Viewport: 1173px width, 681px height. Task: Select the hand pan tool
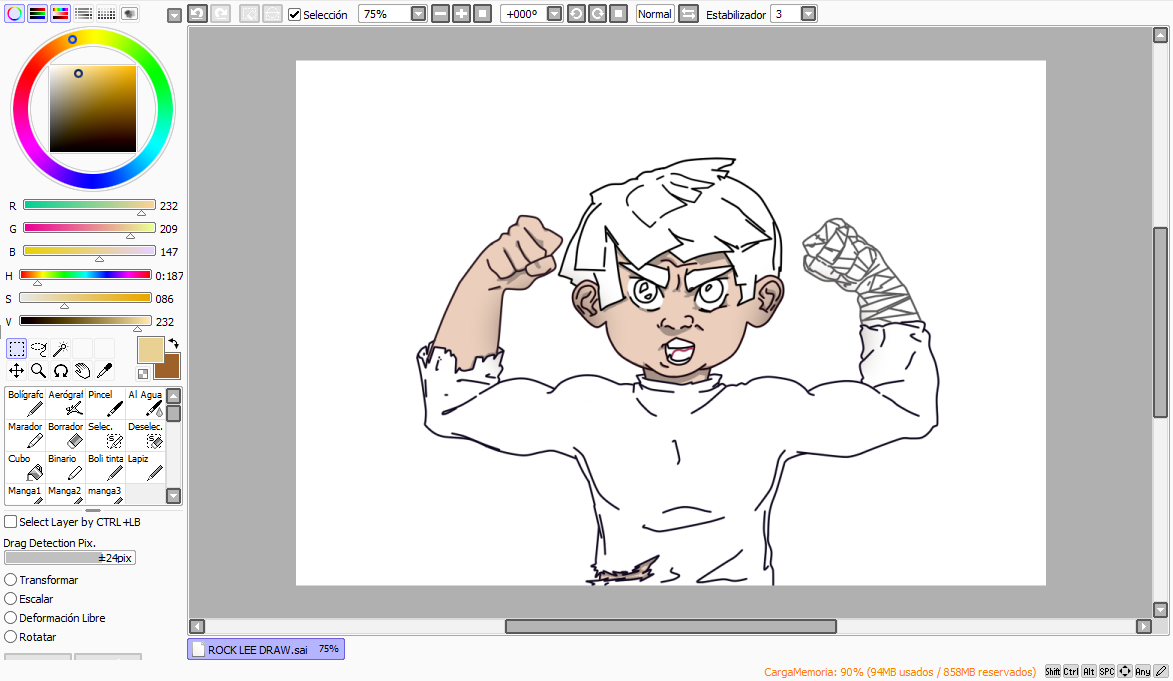click(x=82, y=370)
